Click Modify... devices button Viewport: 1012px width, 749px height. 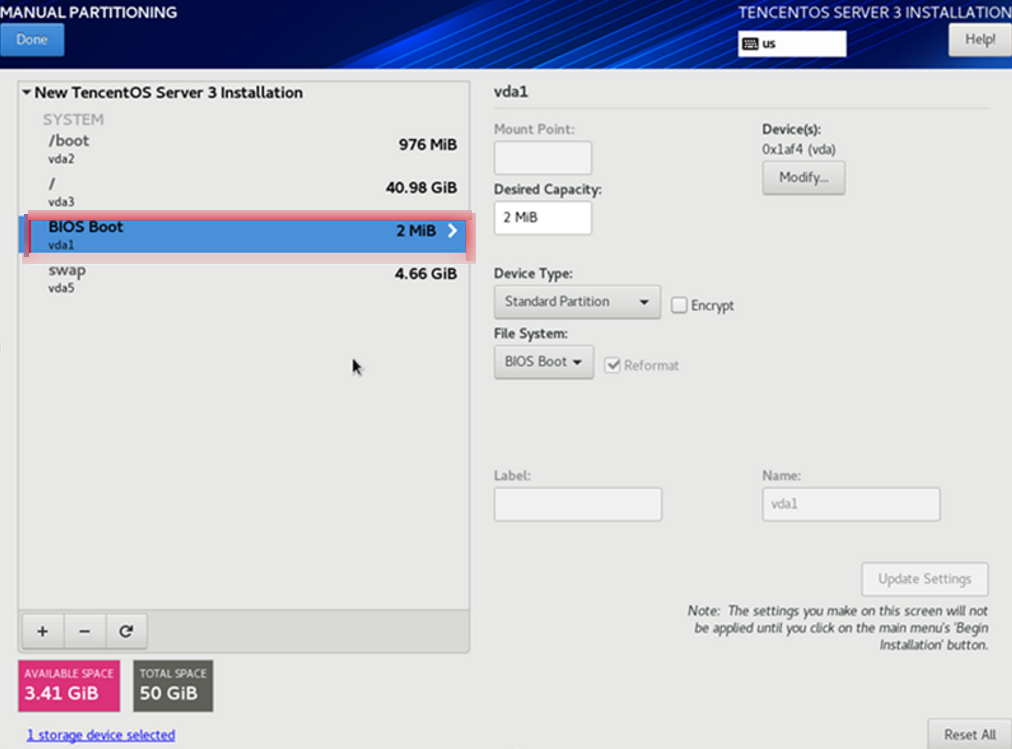[x=804, y=177]
